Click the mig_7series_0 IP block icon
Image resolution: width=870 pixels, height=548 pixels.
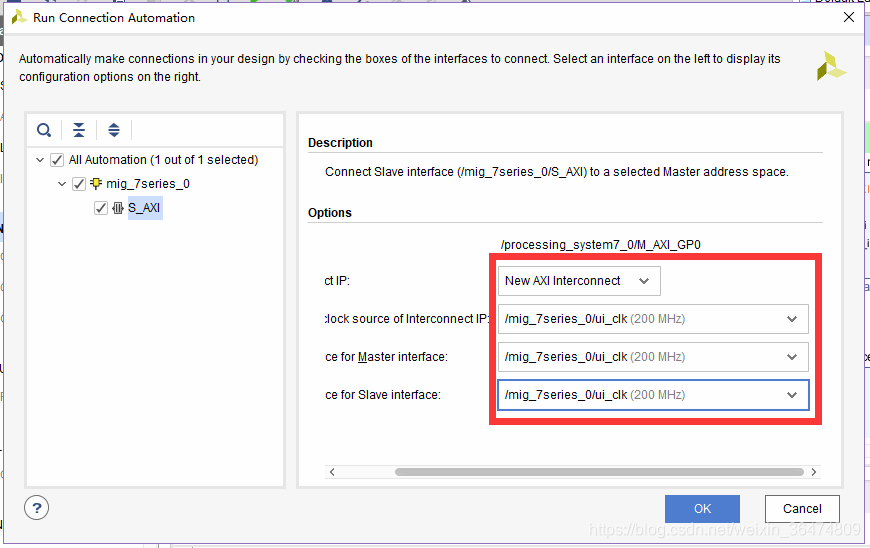tap(96, 184)
